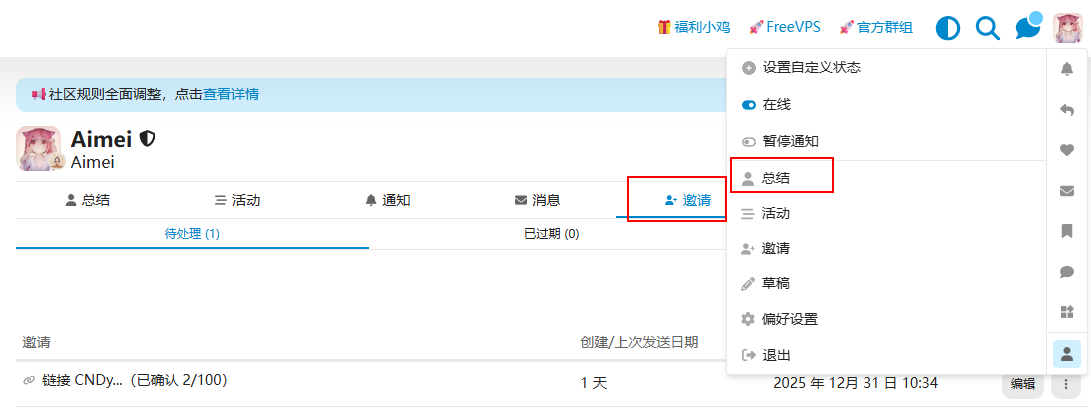The height and width of the screenshot is (419, 1091).
Task: Open the search magnifier icon
Action: 987,28
